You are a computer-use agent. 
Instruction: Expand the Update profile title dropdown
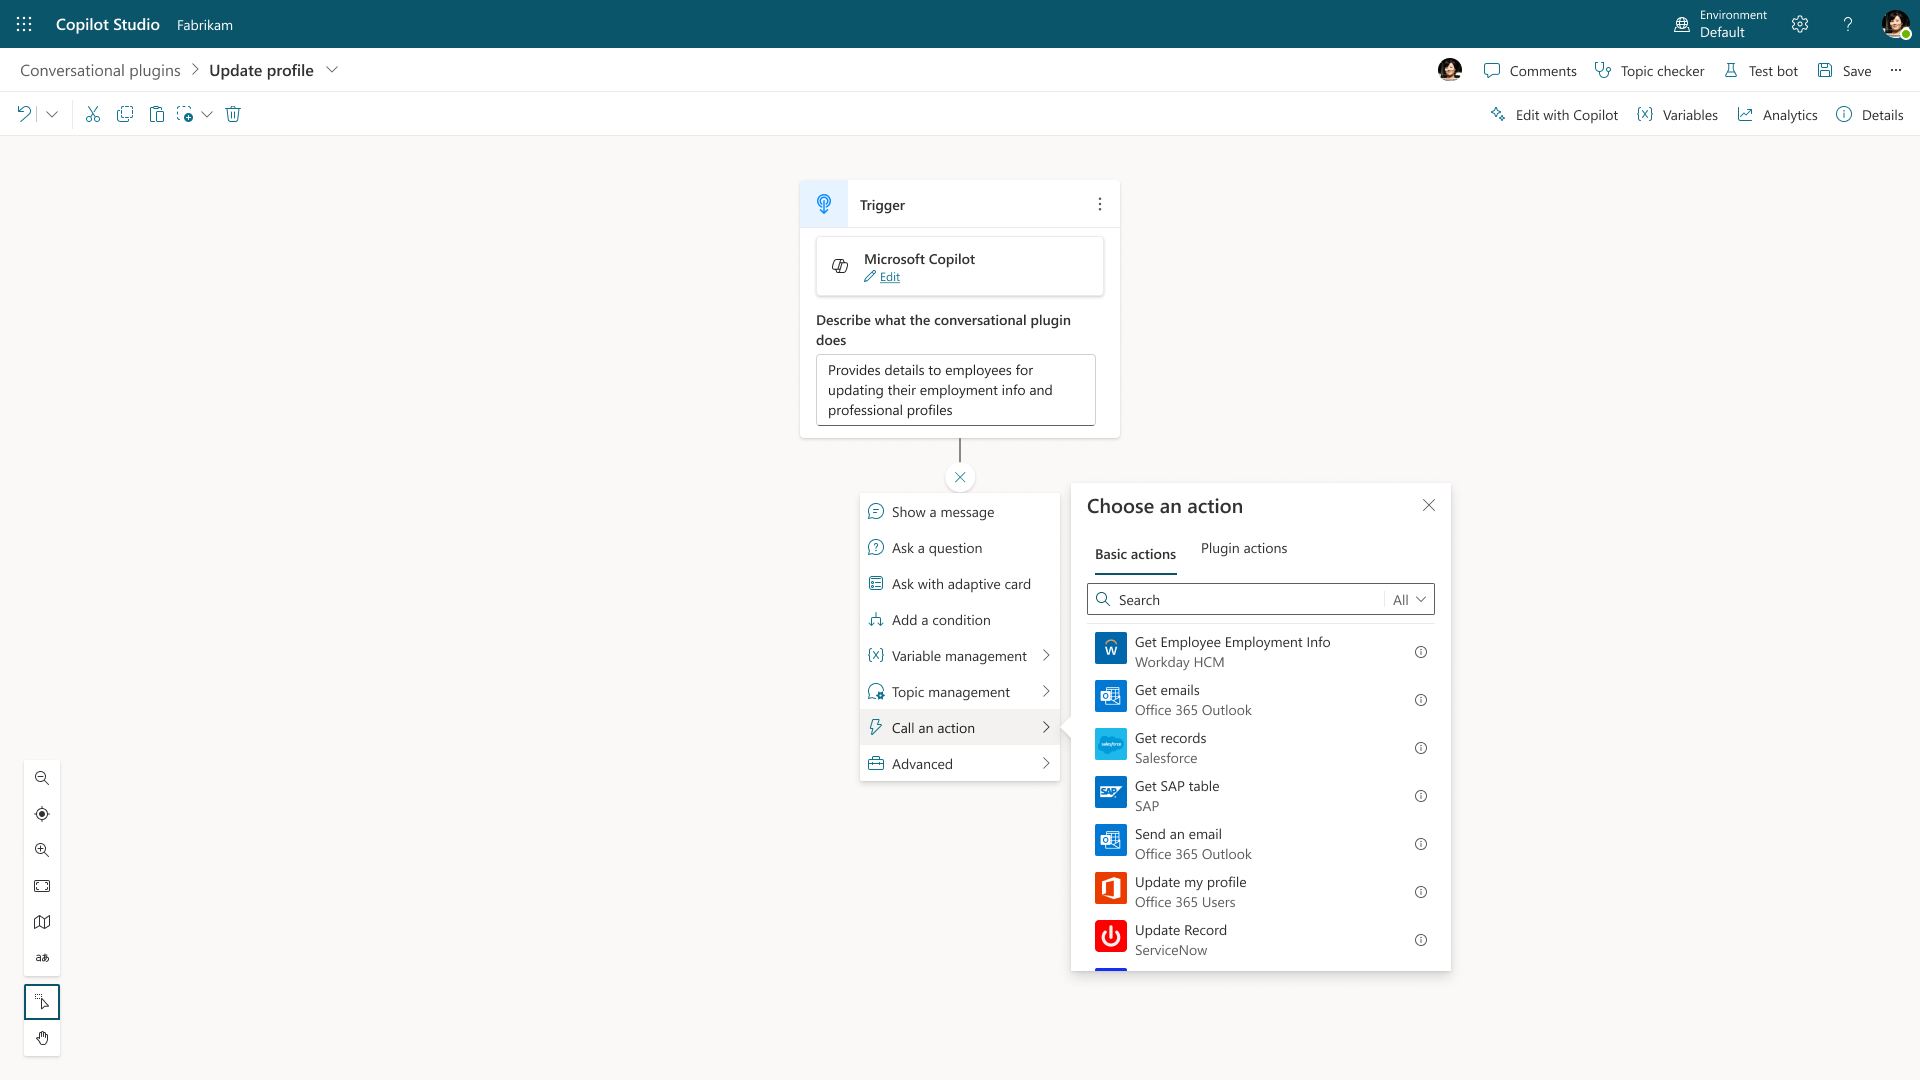click(x=332, y=70)
